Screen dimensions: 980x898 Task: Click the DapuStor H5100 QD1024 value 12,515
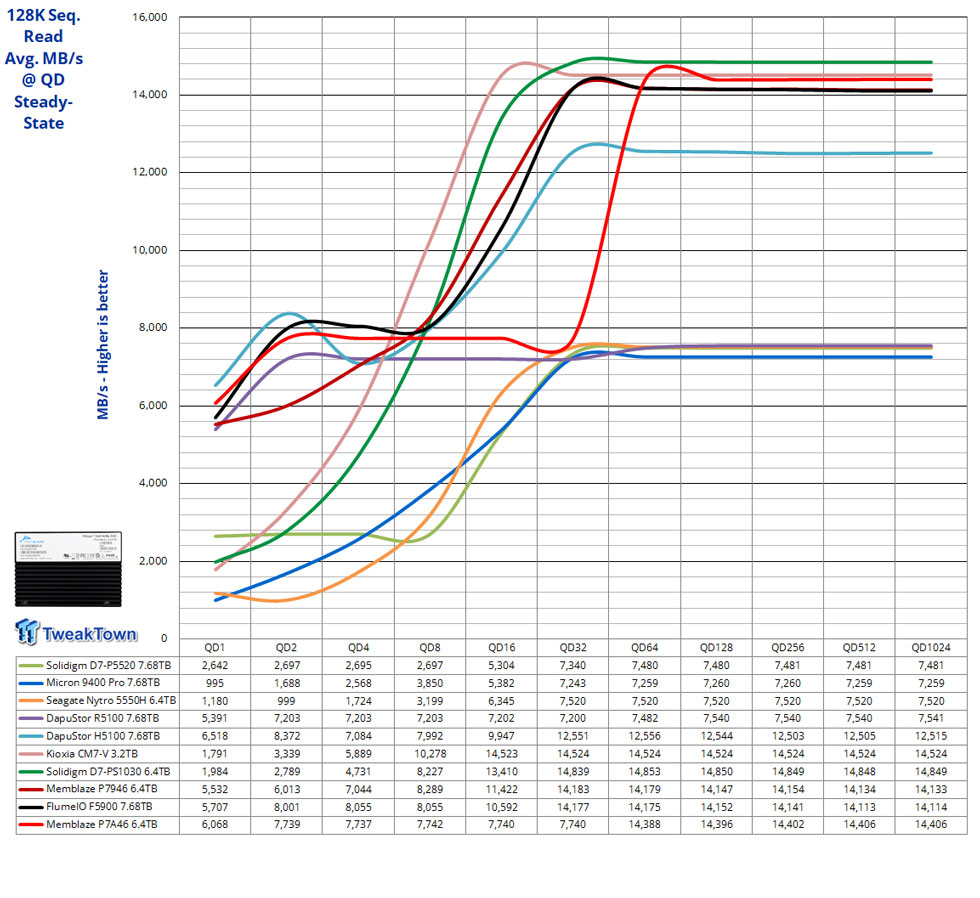pos(931,736)
